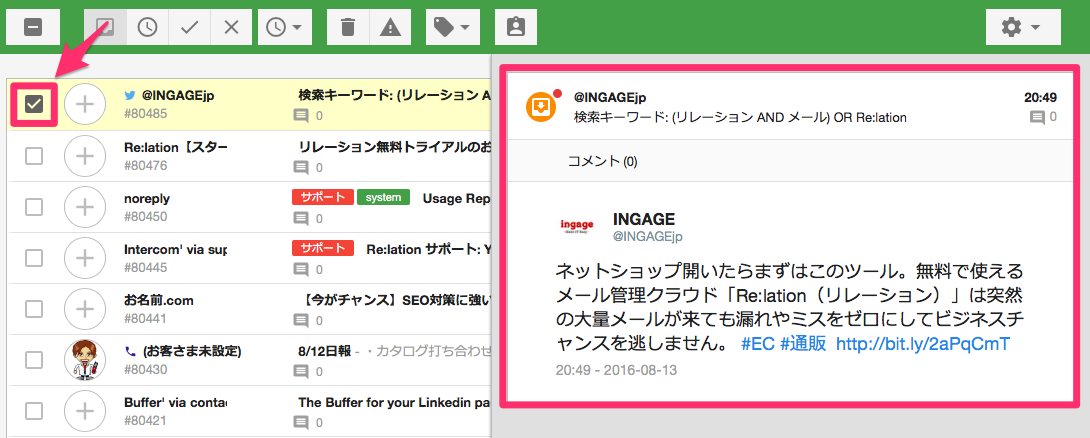Click the deselect-all minus toolbar button

[x=33, y=27]
